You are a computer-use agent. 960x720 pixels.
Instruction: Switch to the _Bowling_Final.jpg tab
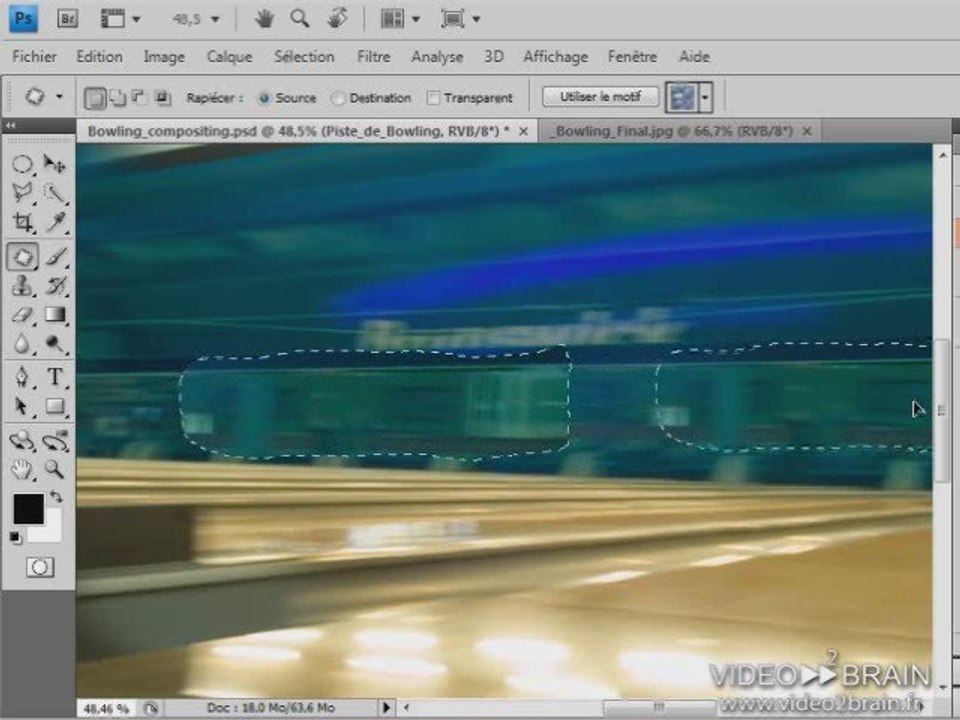click(x=674, y=131)
